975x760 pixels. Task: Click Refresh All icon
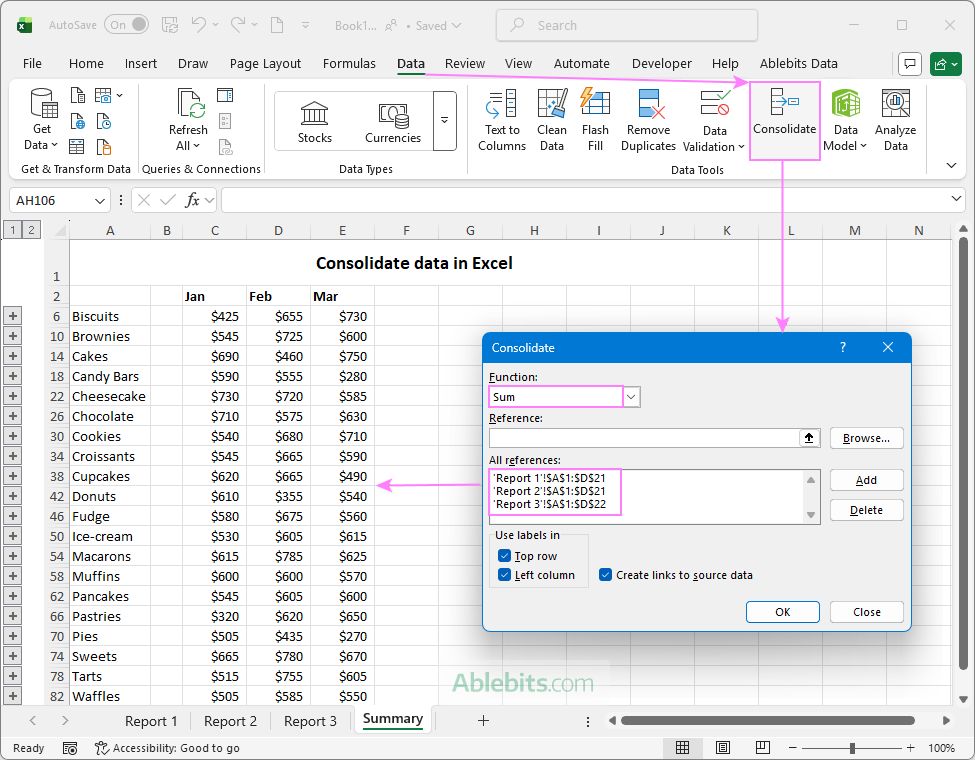pos(188,105)
